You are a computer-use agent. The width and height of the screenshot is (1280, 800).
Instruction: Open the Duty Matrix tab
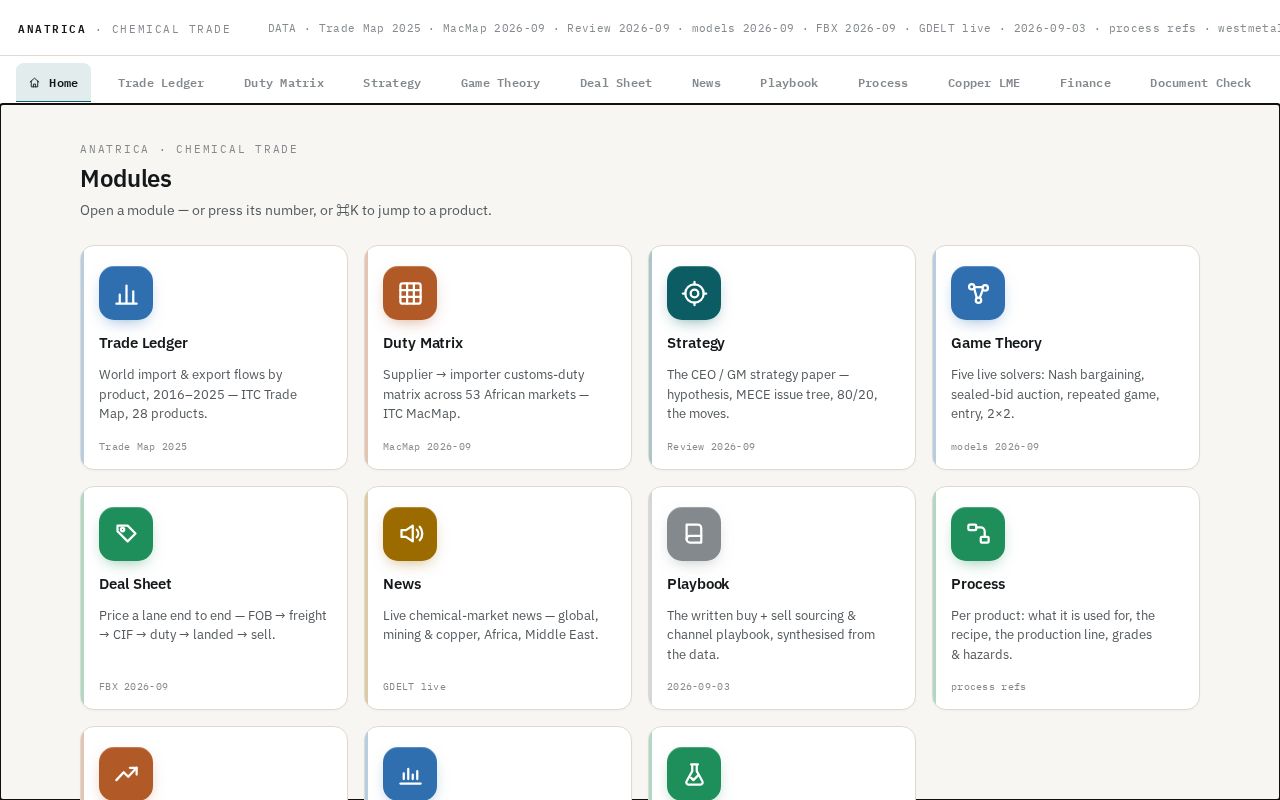284,83
